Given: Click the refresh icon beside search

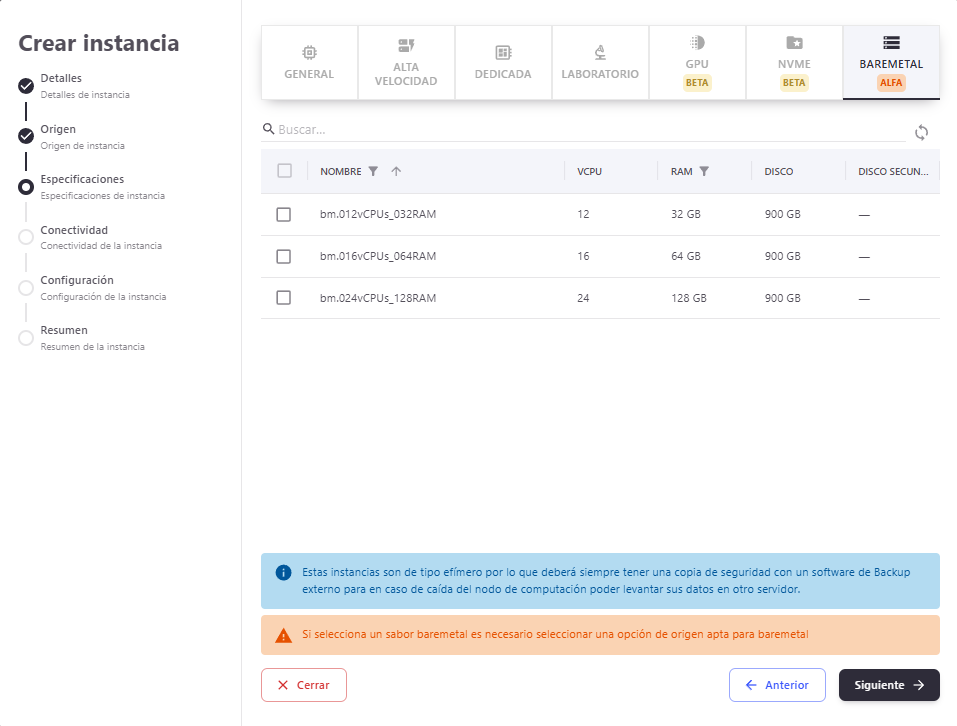Looking at the screenshot, I should pyautogui.click(x=921, y=132).
